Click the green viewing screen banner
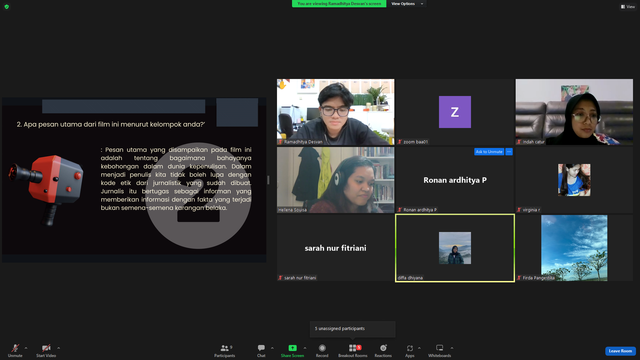Viewport: 640px width, 360px height. pos(339,4)
